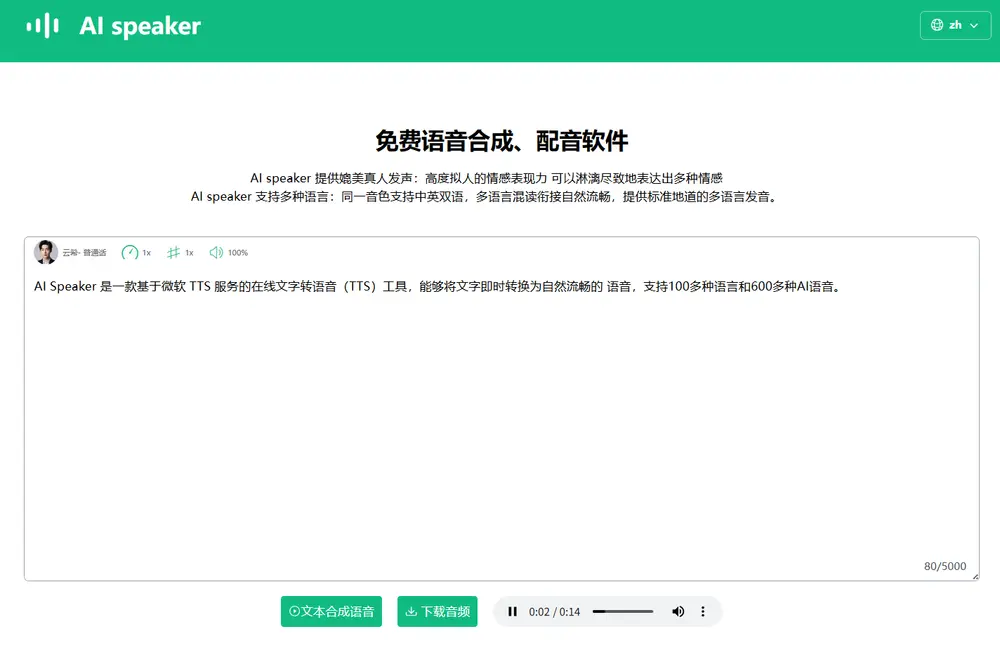Click the 100% volume value
Viewport: 1000px width, 652px height.
(238, 253)
